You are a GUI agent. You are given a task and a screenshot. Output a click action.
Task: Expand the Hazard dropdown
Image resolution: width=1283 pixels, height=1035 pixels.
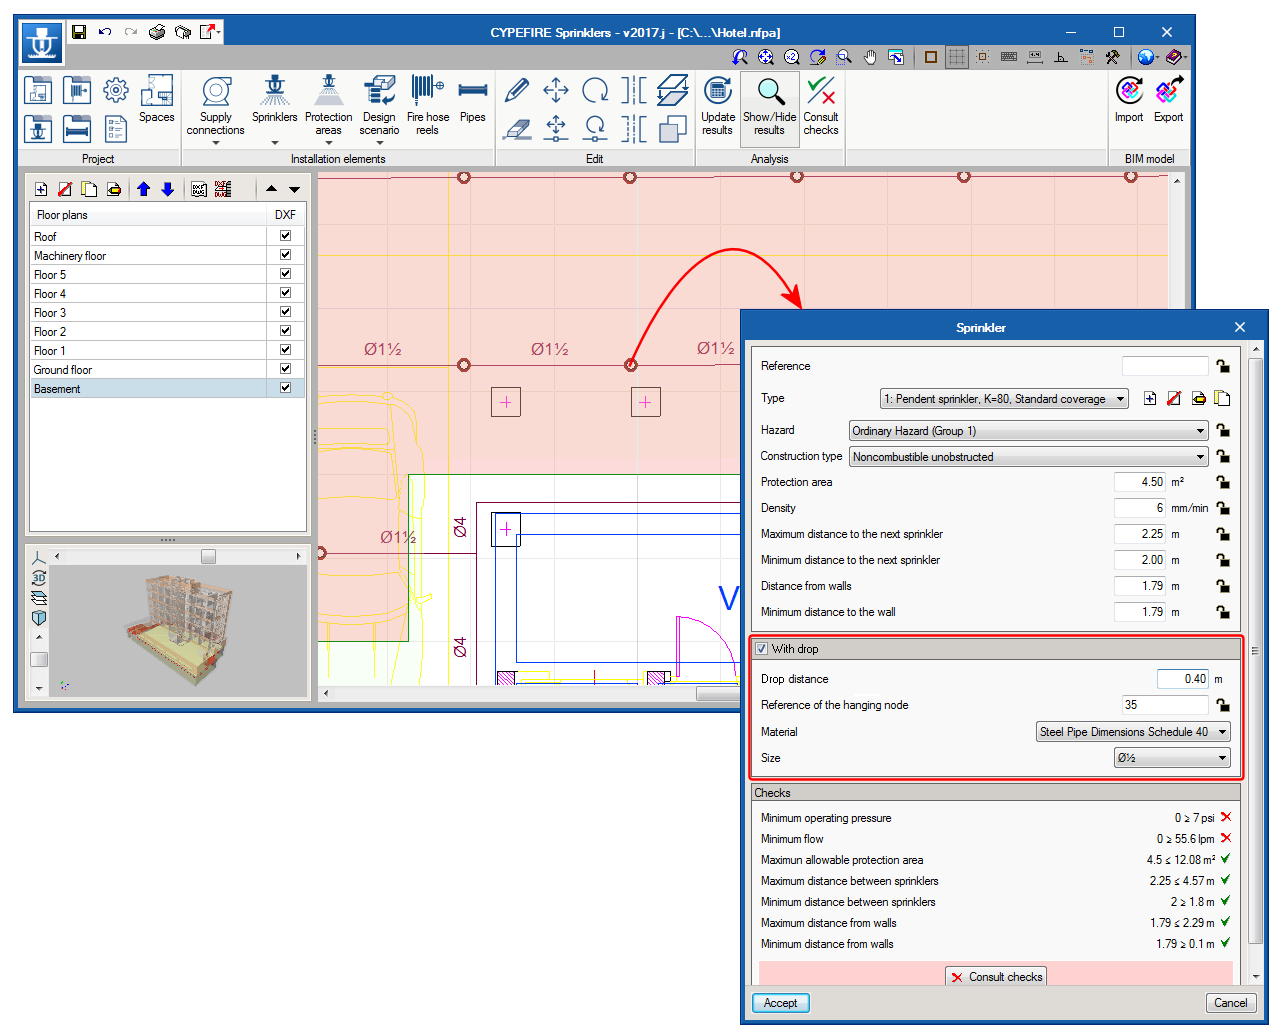click(x=1028, y=431)
